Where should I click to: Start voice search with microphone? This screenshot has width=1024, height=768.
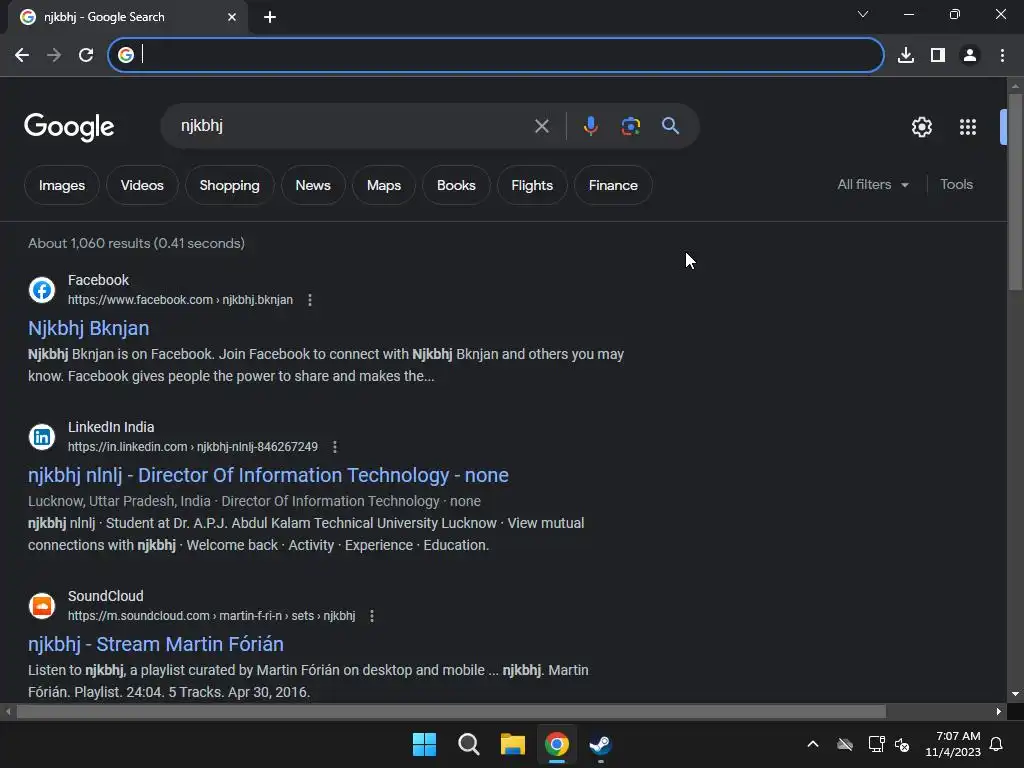pyautogui.click(x=590, y=125)
